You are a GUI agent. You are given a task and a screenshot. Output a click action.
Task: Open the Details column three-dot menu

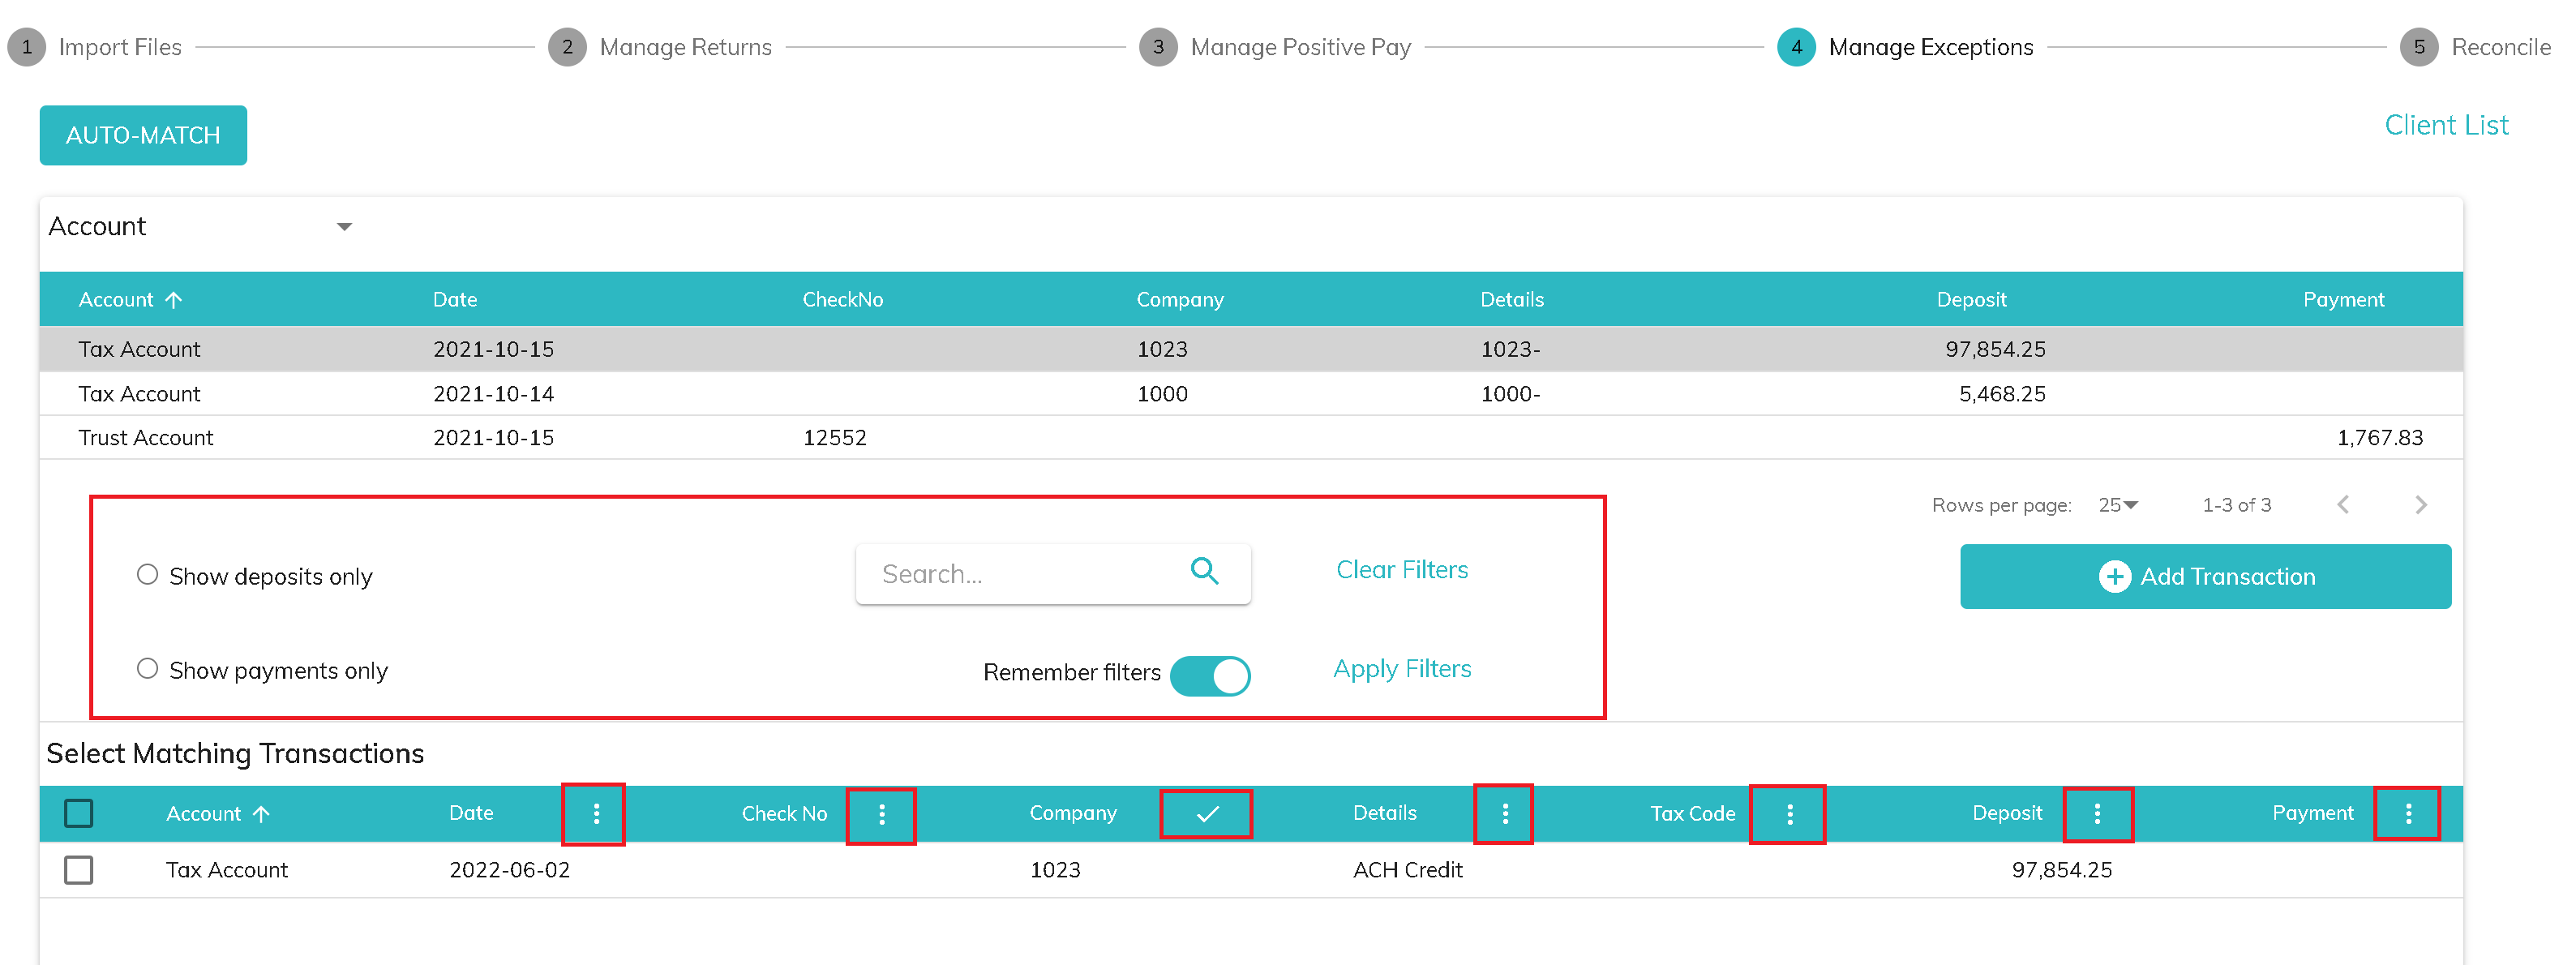[1504, 814]
